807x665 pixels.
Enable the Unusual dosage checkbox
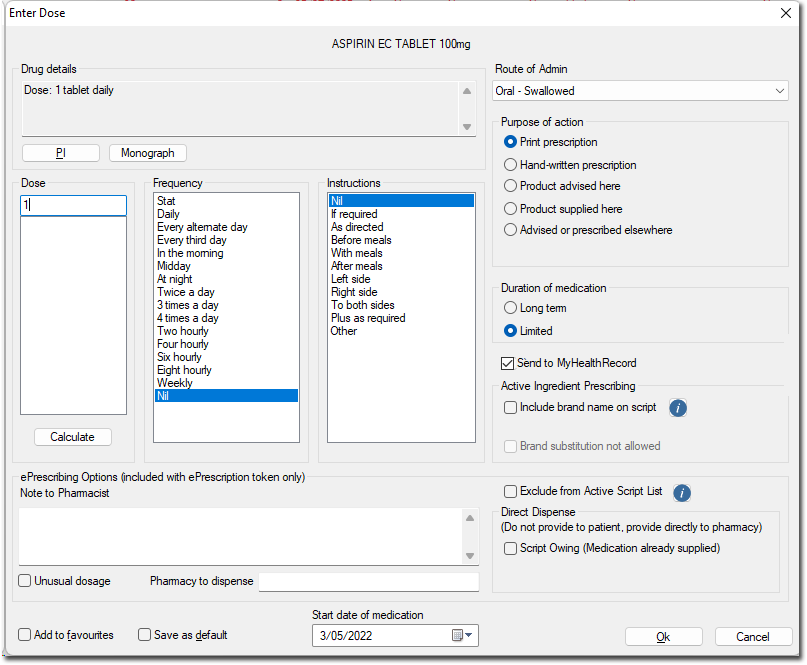(x=25, y=581)
